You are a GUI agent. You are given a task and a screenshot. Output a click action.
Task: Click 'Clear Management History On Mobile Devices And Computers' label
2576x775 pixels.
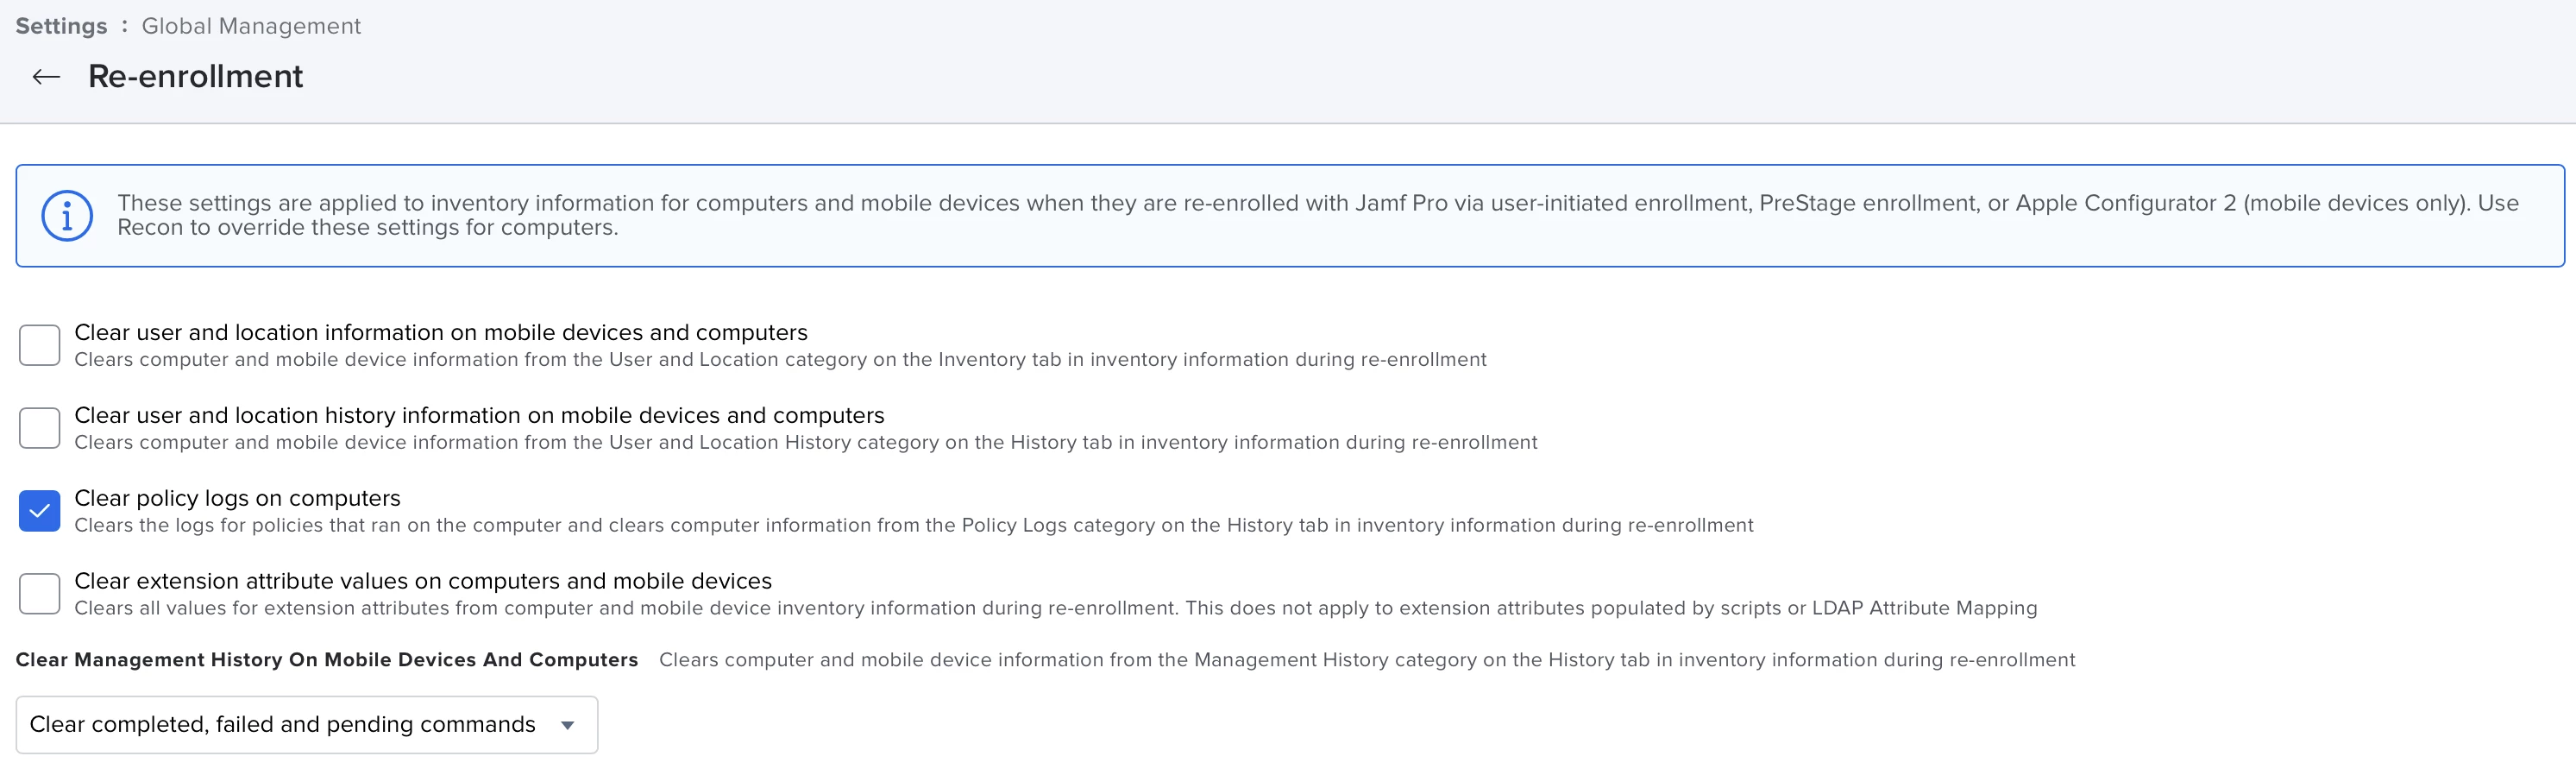point(327,660)
